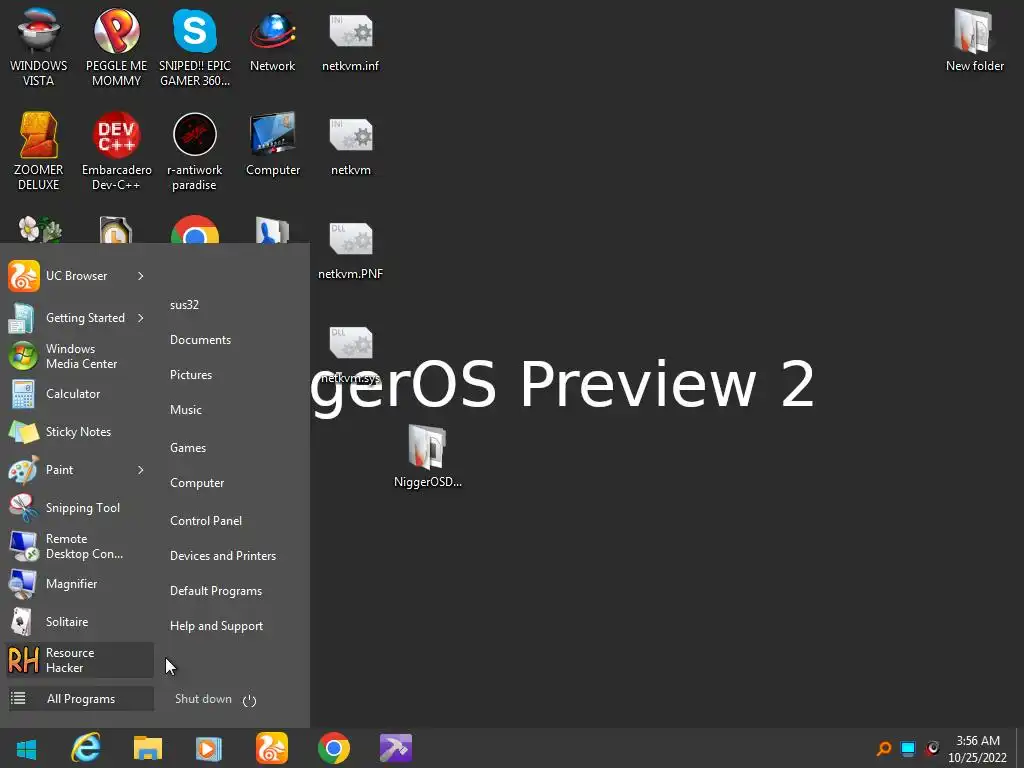Launch Windows Media Center

tap(80, 356)
